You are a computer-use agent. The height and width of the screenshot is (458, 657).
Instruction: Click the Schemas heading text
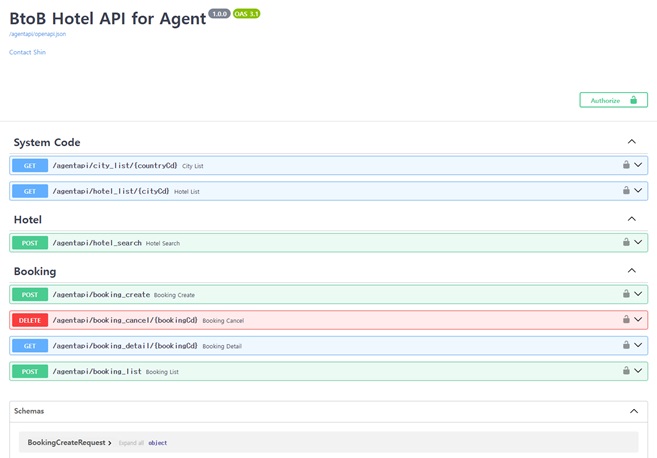(x=29, y=411)
